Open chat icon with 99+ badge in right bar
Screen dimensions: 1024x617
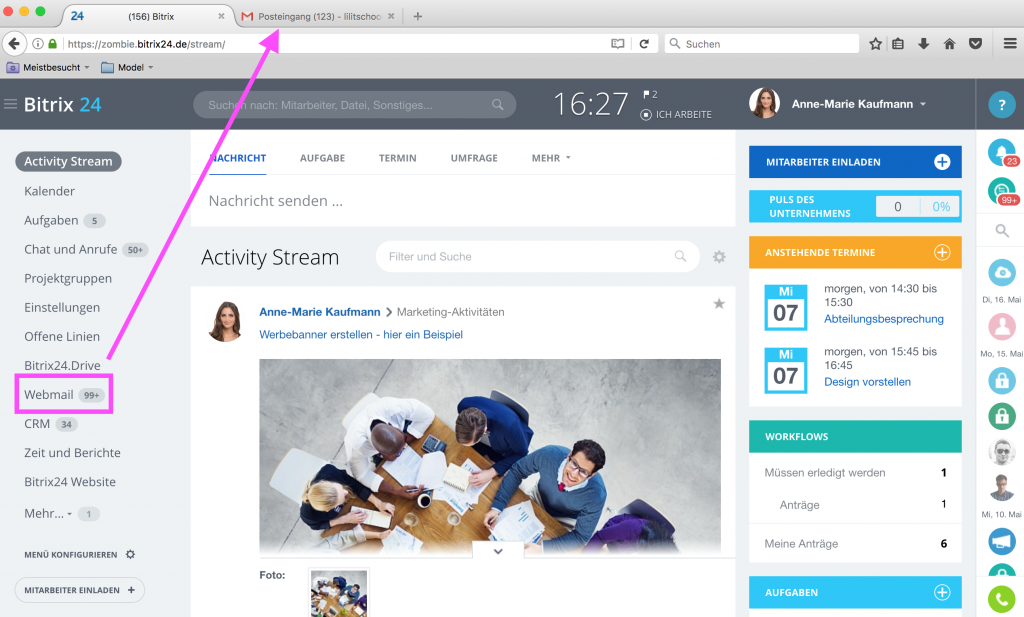(1002, 191)
